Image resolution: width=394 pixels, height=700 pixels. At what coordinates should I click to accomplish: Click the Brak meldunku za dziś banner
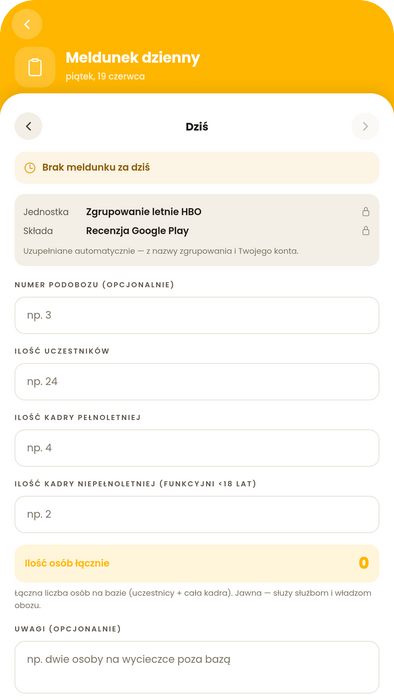[x=197, y=168]
